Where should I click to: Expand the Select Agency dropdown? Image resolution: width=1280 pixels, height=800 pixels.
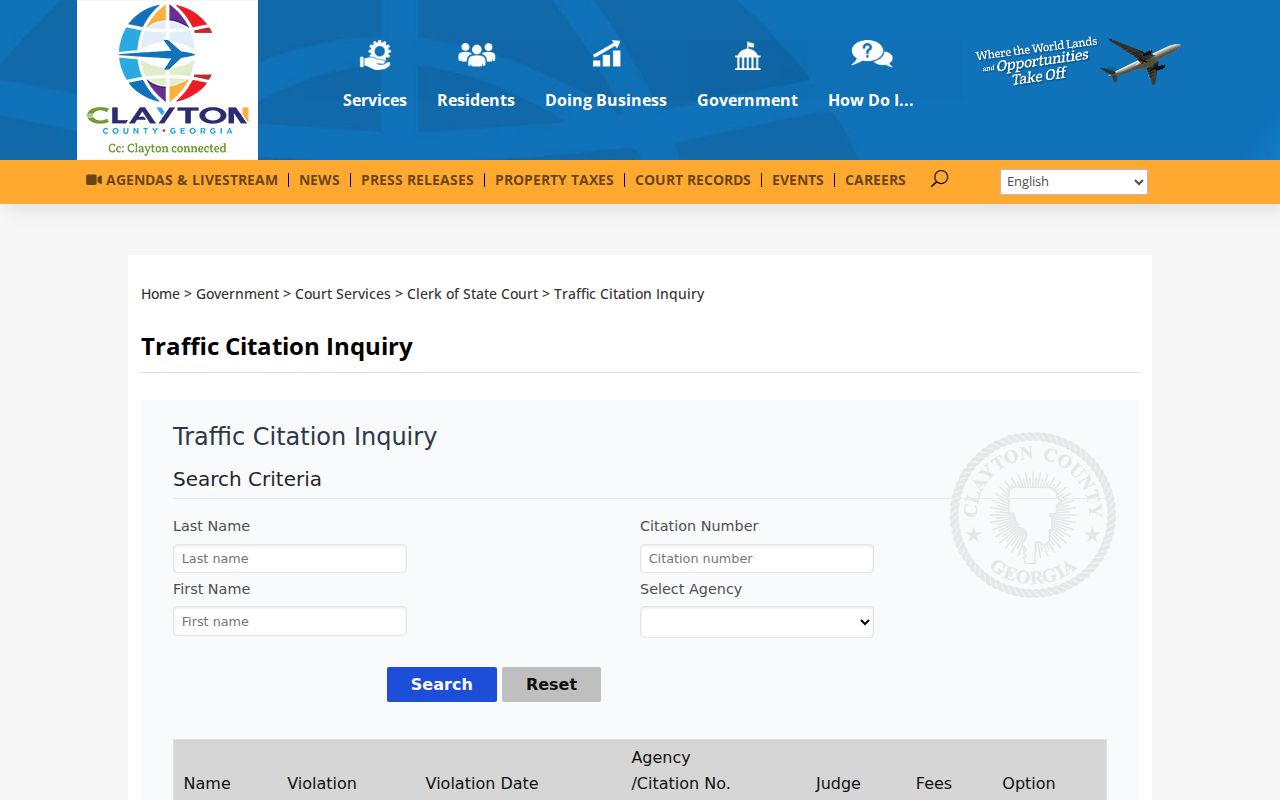[x=757, y=622]
